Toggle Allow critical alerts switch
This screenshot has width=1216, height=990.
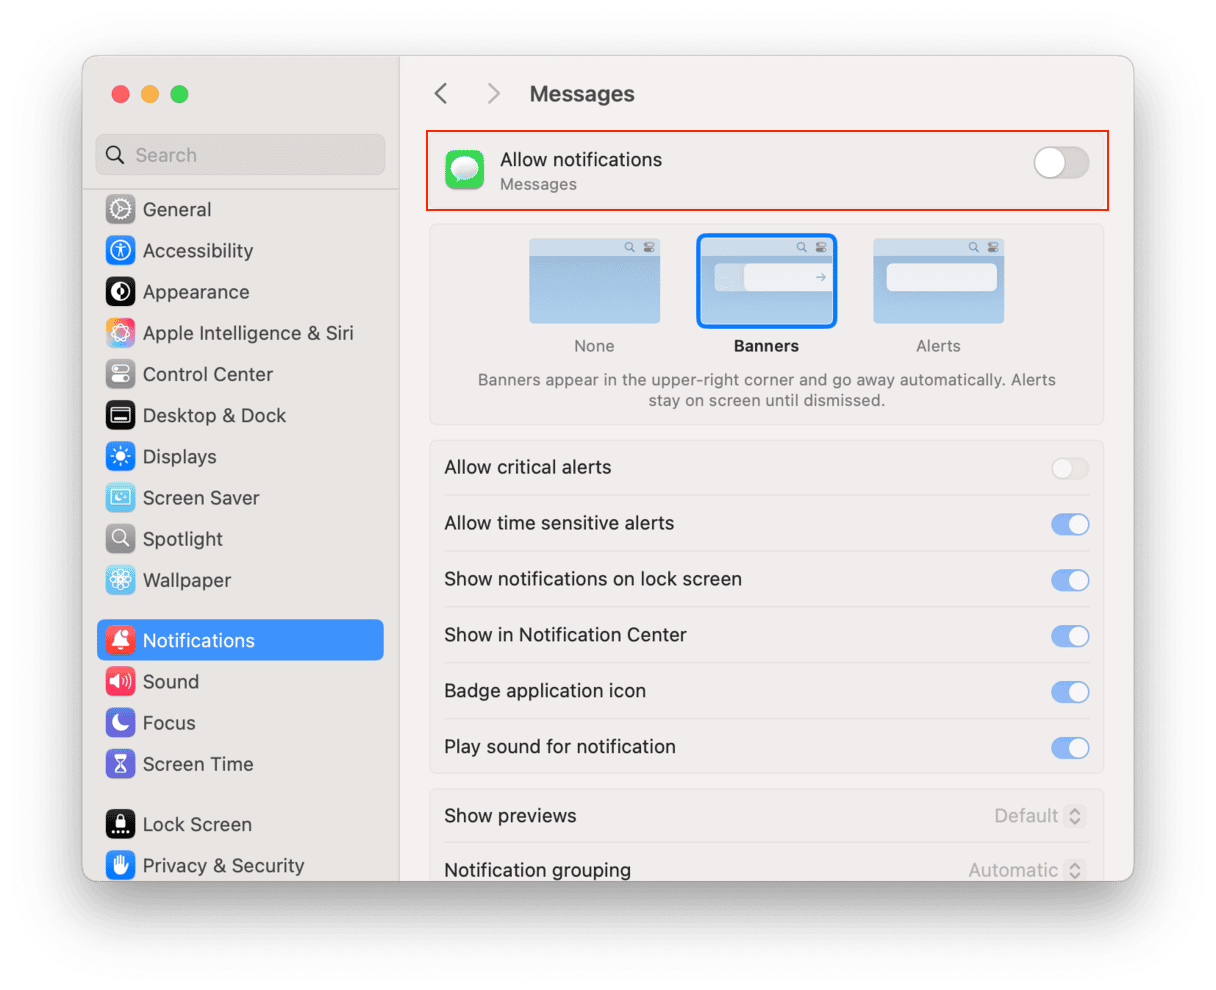coord(1070,468)
